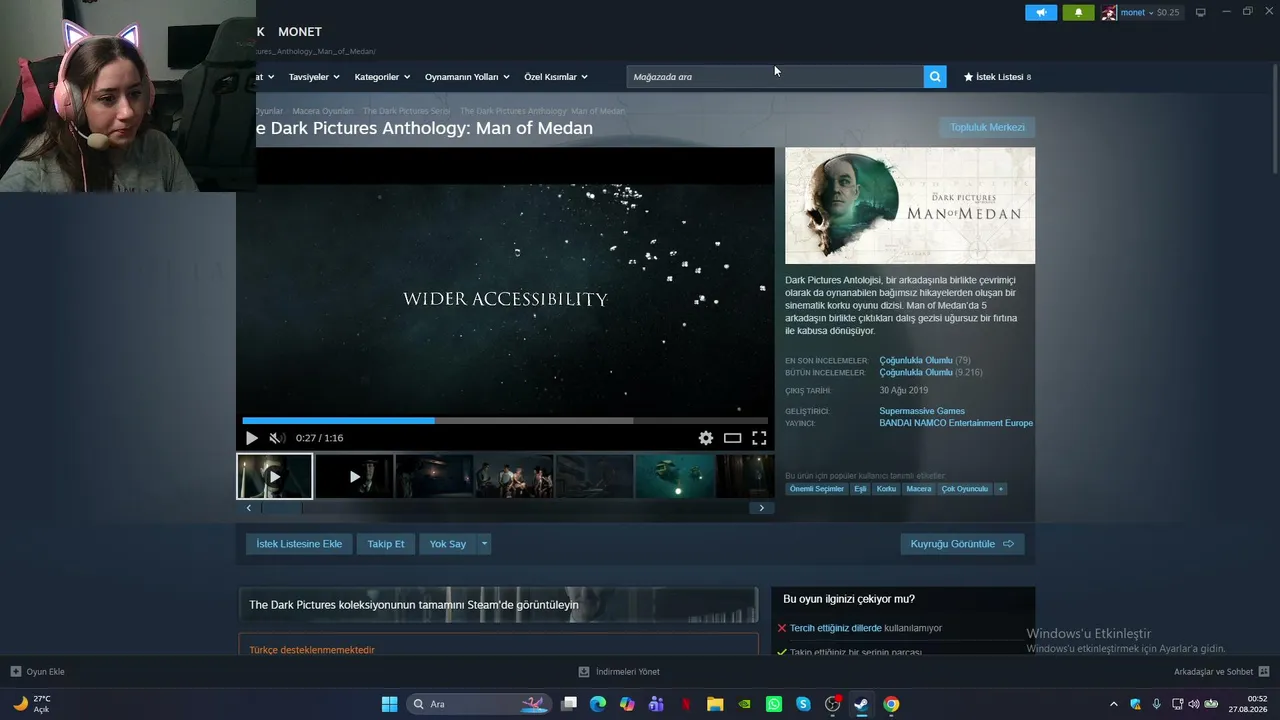Open the recent reviews Çoğunlukla Olumlu link
Viewport: 1280px width, 720px height.
(x=916, y=360)
